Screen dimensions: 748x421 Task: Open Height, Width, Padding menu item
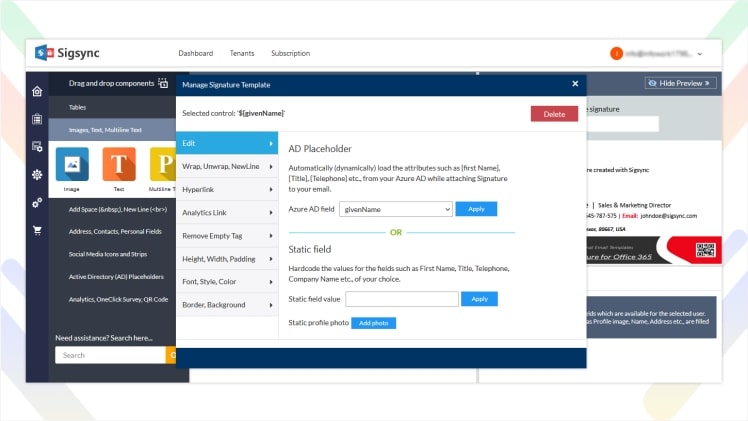point(227,259)
